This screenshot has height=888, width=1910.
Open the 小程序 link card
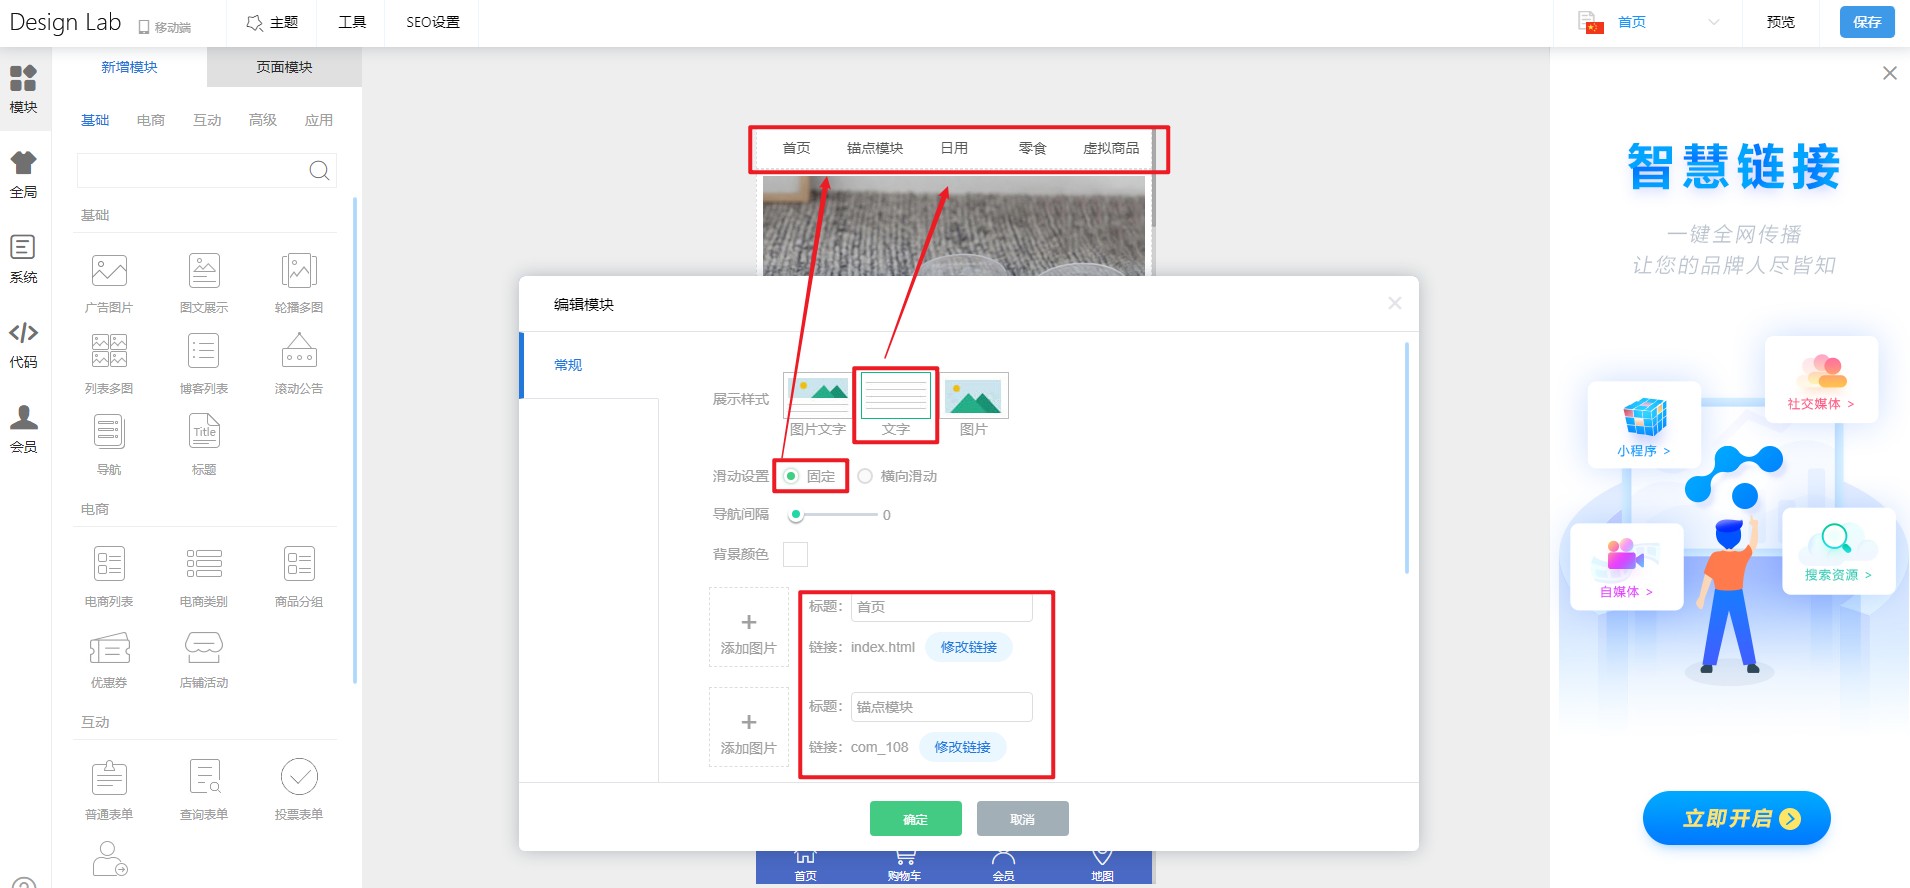pos(1644,425)
